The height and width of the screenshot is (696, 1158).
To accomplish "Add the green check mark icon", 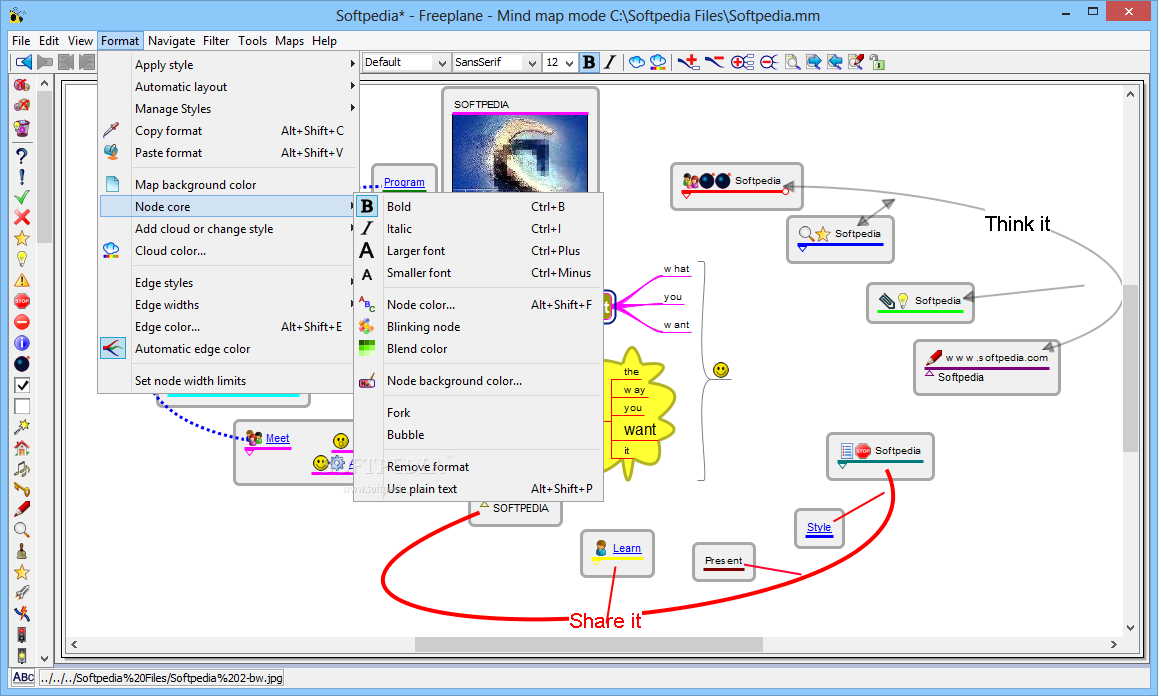I will pyautogui.click(x=22, y=197).
